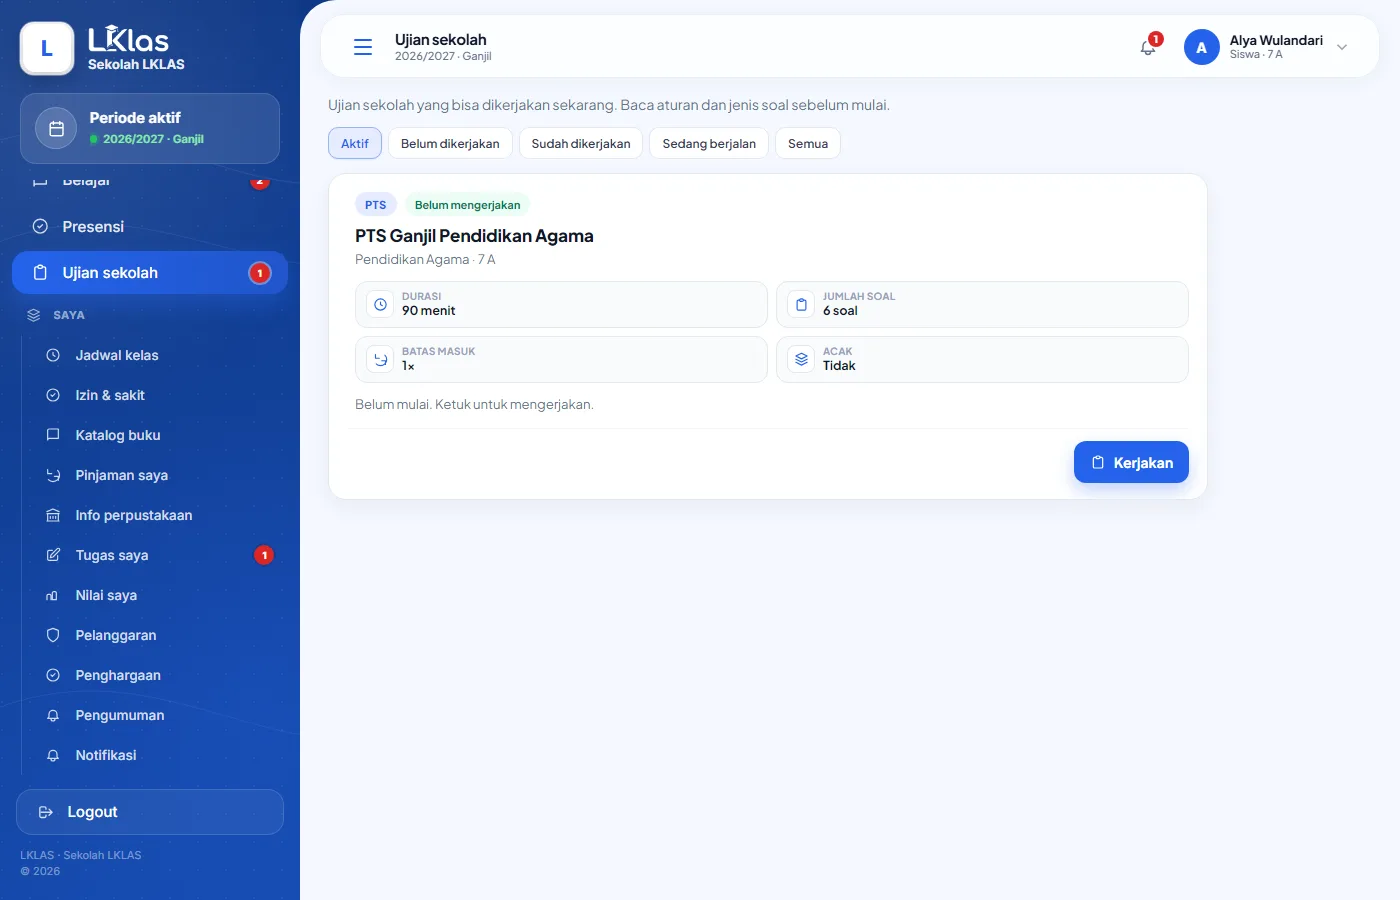The image size is (1400, 900).
Task: Click the Belum mengerjakan status badge
Action: pyautogui.click(x=467, y=205)
